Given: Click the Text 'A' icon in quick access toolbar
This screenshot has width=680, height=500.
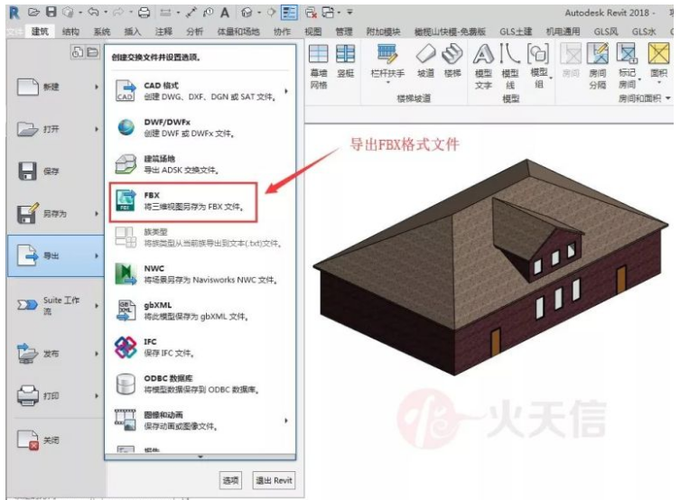Looking at the screenshot, I should pos(225,13).
